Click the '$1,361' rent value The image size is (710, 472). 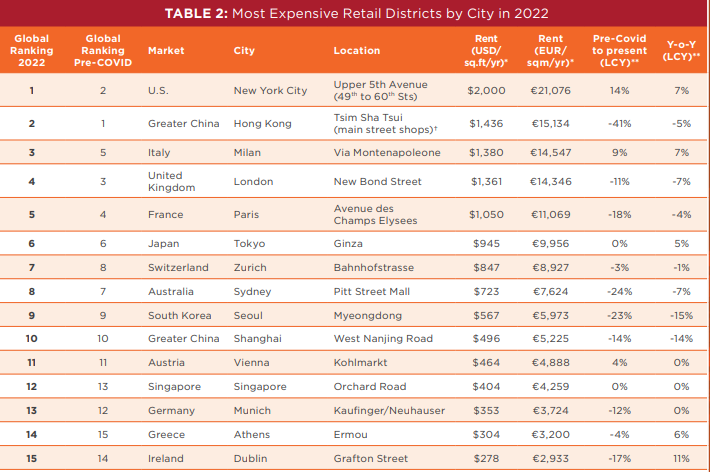[x=486, y=181]
